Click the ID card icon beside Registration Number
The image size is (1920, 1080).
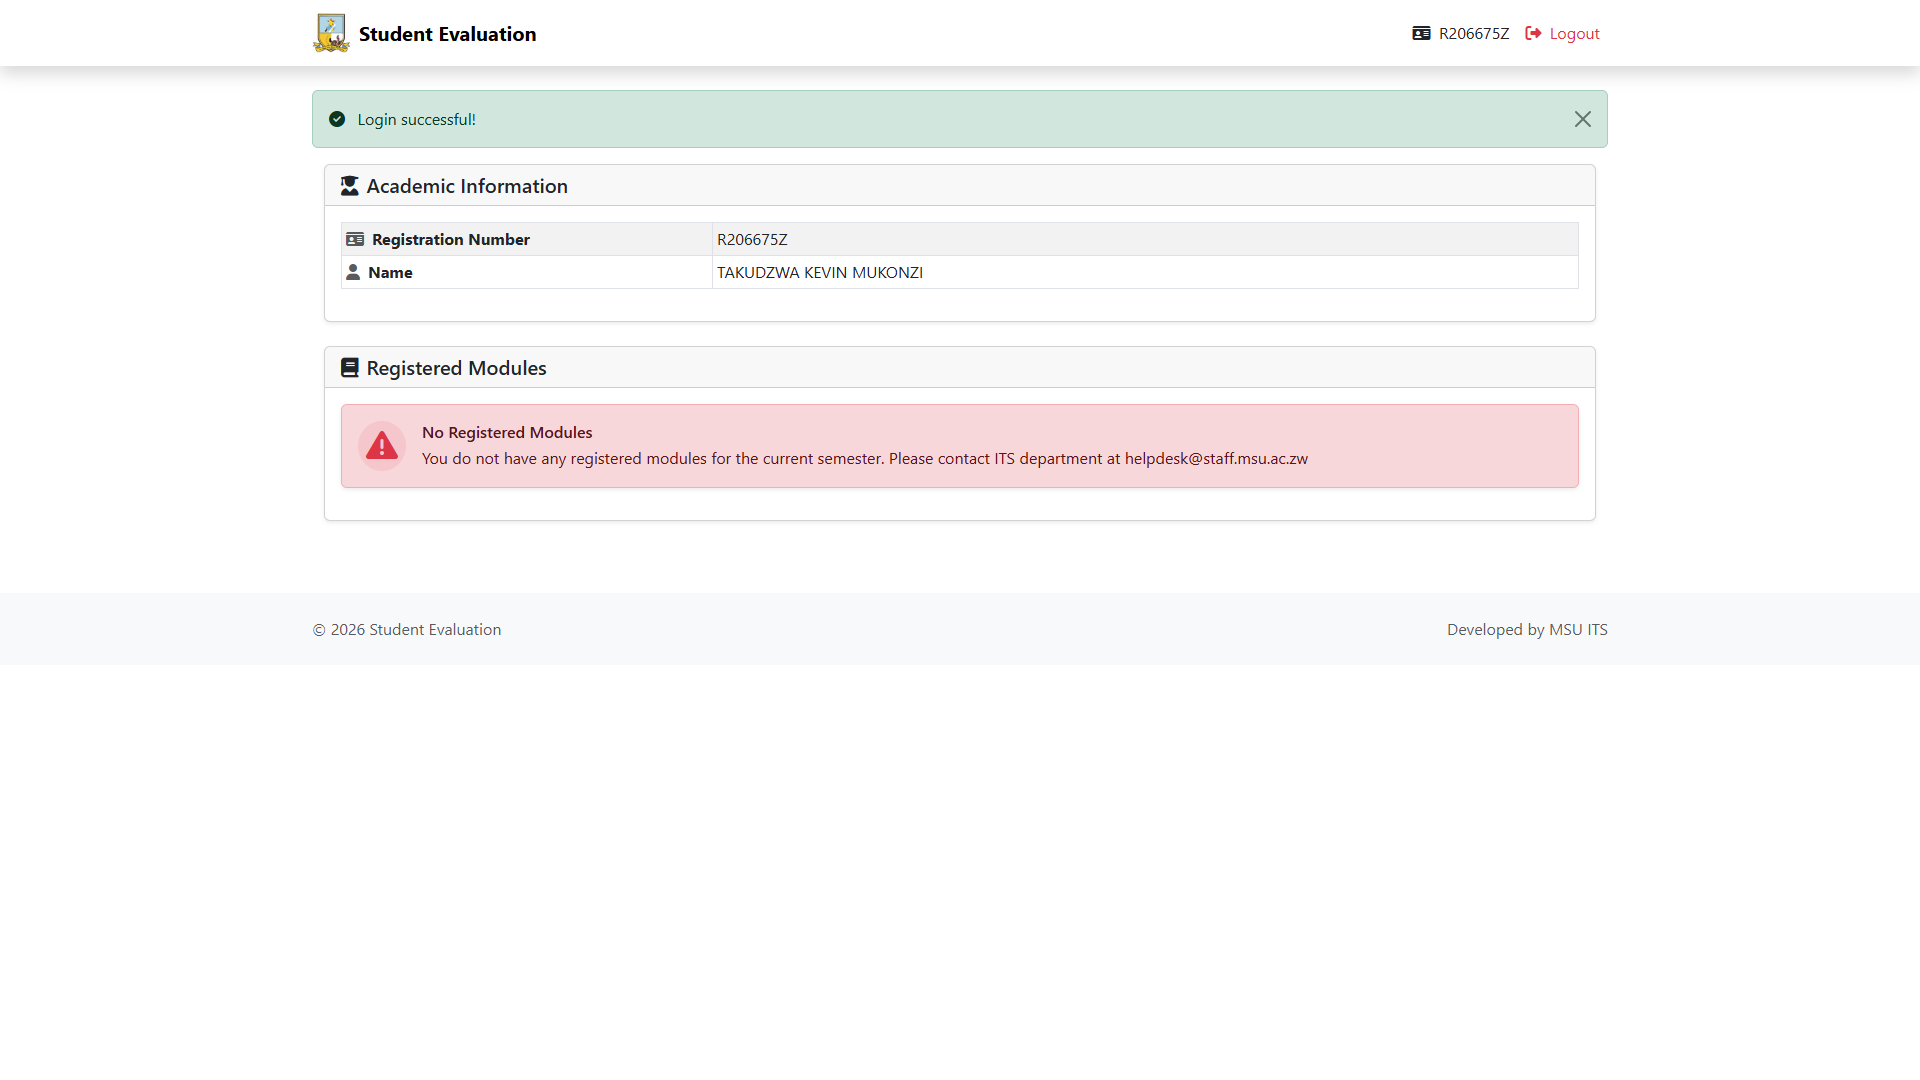[355, 239]
